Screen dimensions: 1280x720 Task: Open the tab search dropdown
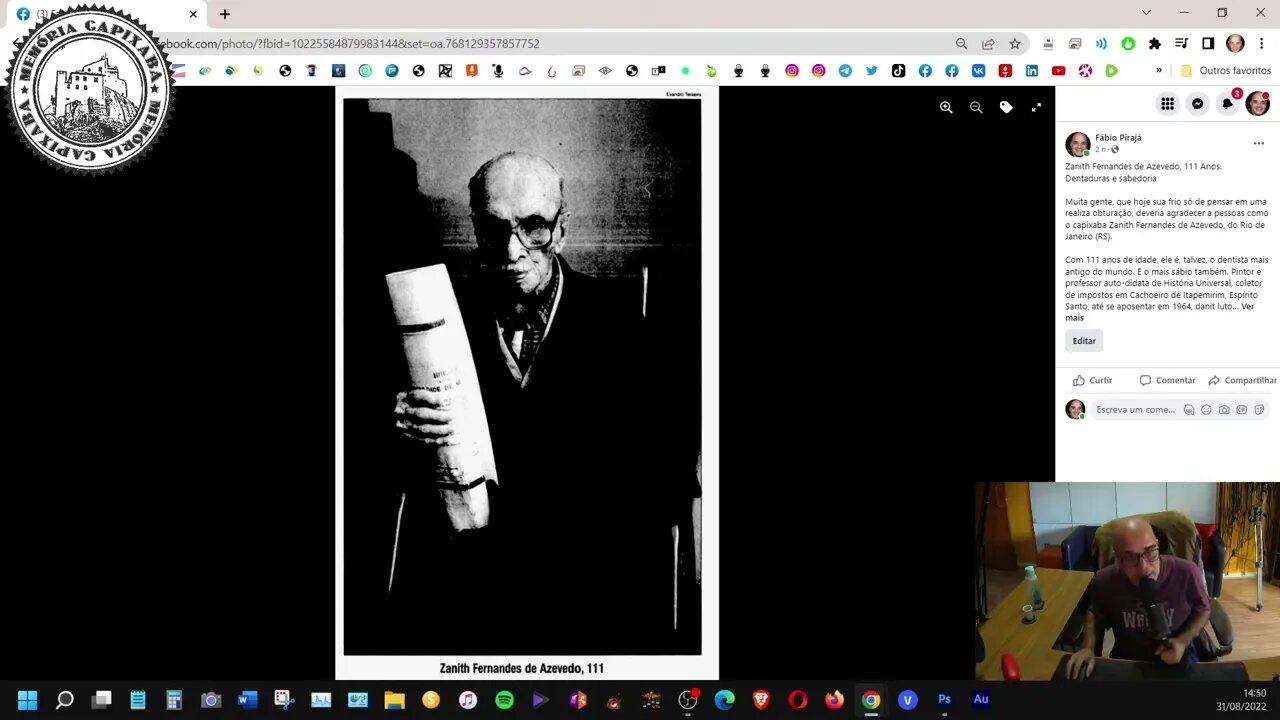1146,13
